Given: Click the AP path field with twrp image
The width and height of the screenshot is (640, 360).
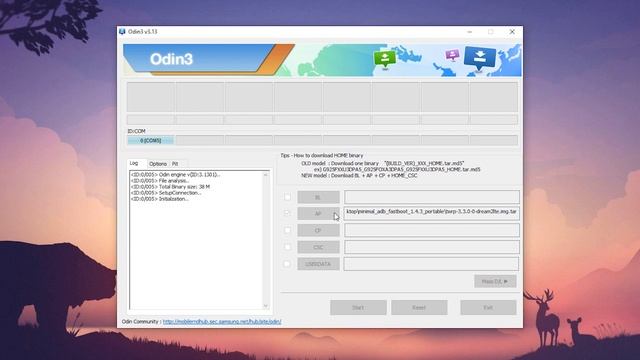Looking at the screenshot, I should pos(432,213).
